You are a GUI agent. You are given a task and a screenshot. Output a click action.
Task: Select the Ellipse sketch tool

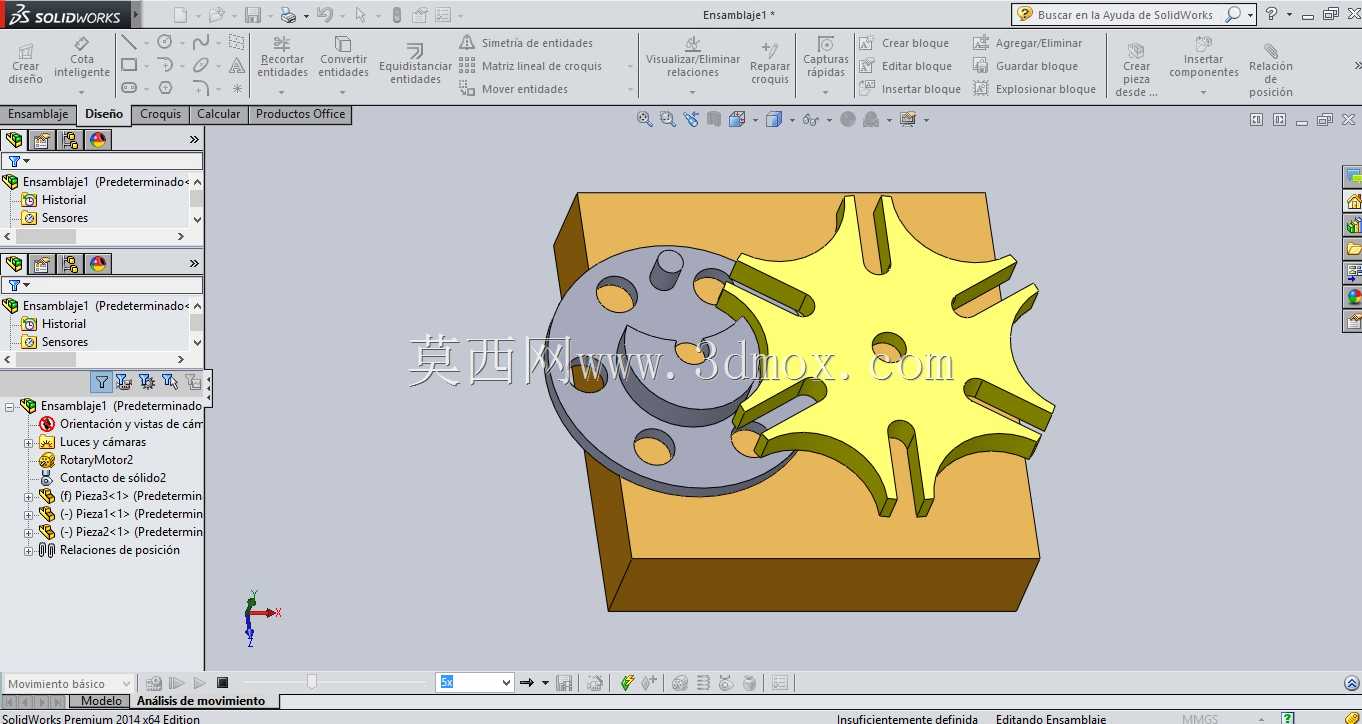[201, 65]
